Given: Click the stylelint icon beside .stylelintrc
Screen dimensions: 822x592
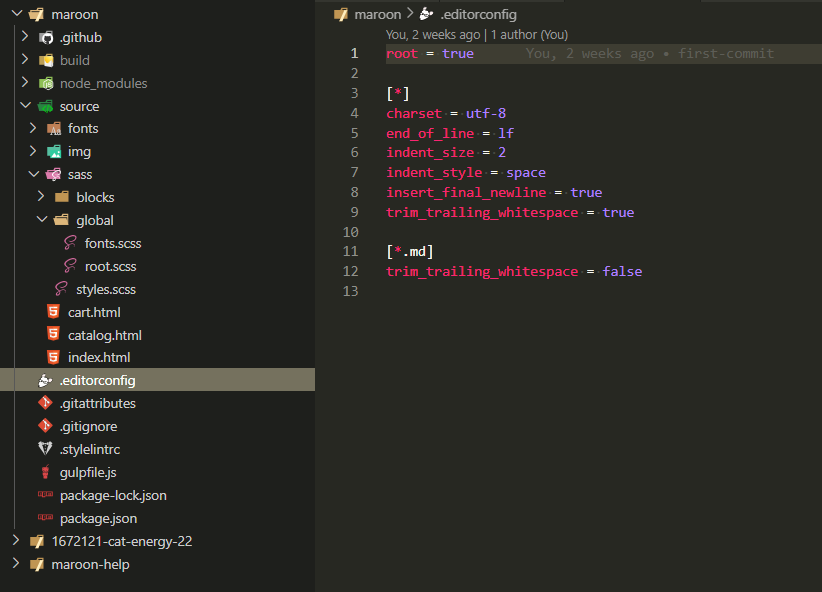Looking at the screenshot, I should [x=46, y=449].
